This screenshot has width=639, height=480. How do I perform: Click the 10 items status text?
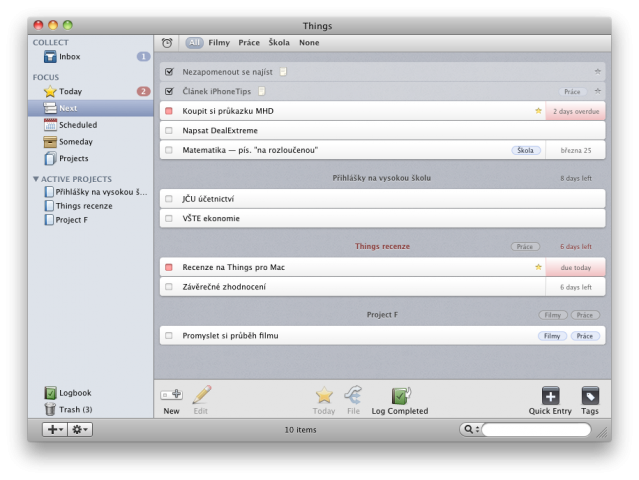(x=300, y=429)
